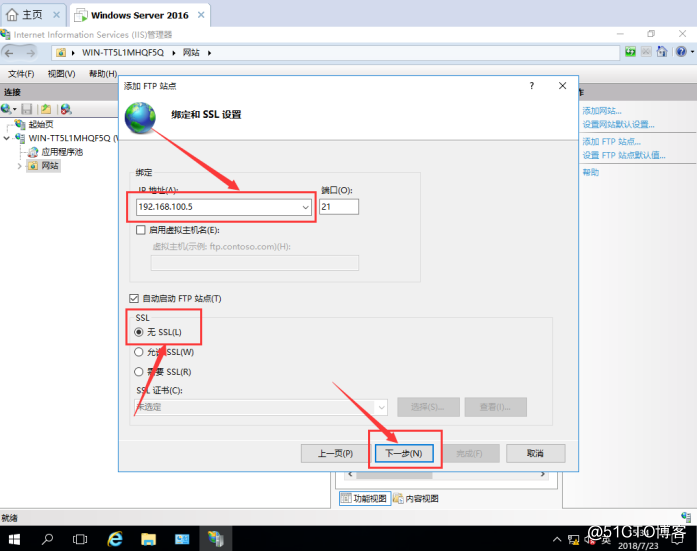Click the virtual host name text field
697x551 pixels.
coord(255,263)
